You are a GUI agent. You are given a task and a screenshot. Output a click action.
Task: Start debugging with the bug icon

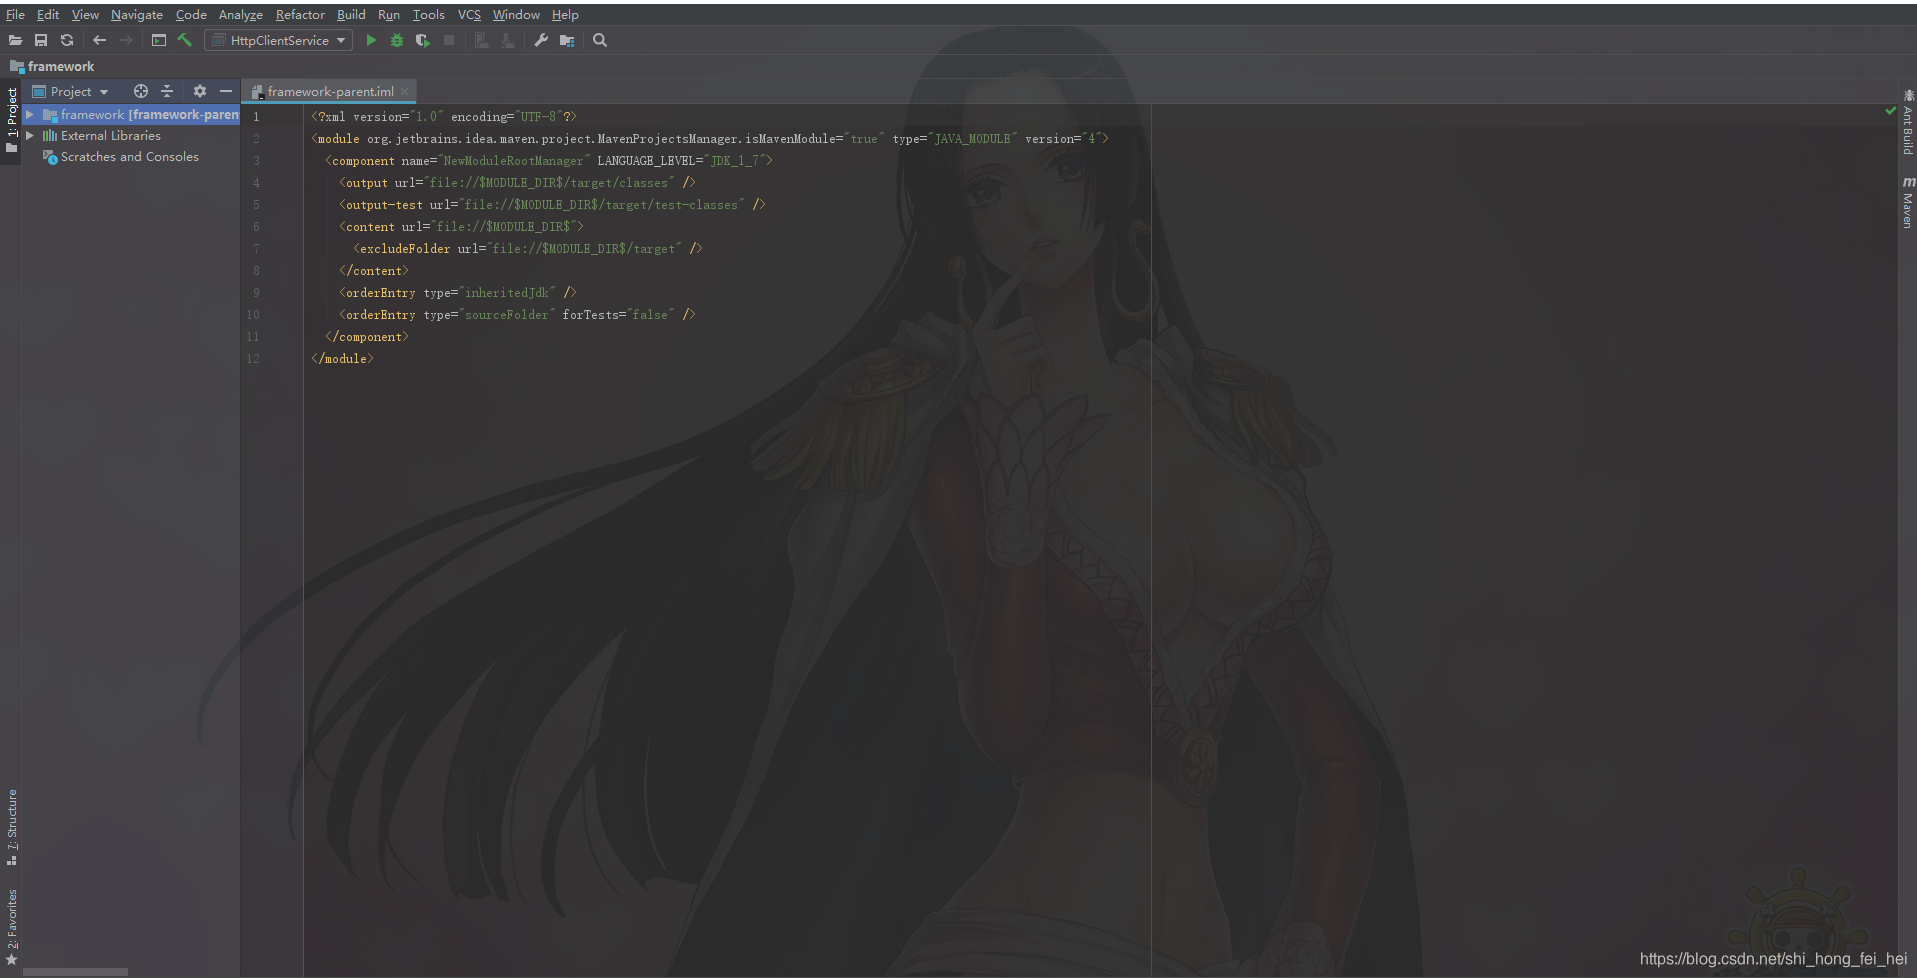(x=396, y=40)
